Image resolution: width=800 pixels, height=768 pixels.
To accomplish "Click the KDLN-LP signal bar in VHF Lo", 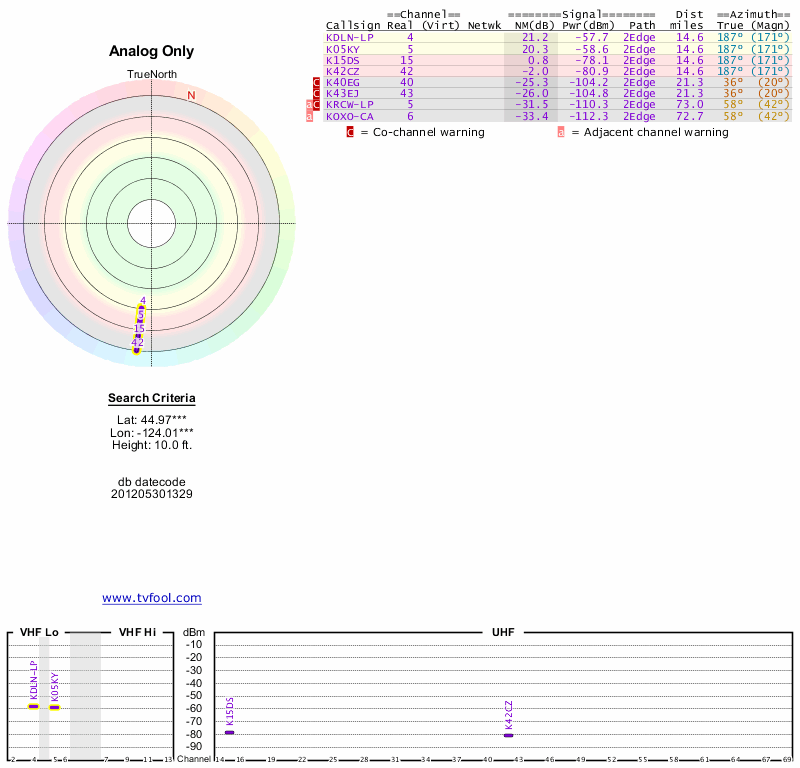I will [33, 706].
